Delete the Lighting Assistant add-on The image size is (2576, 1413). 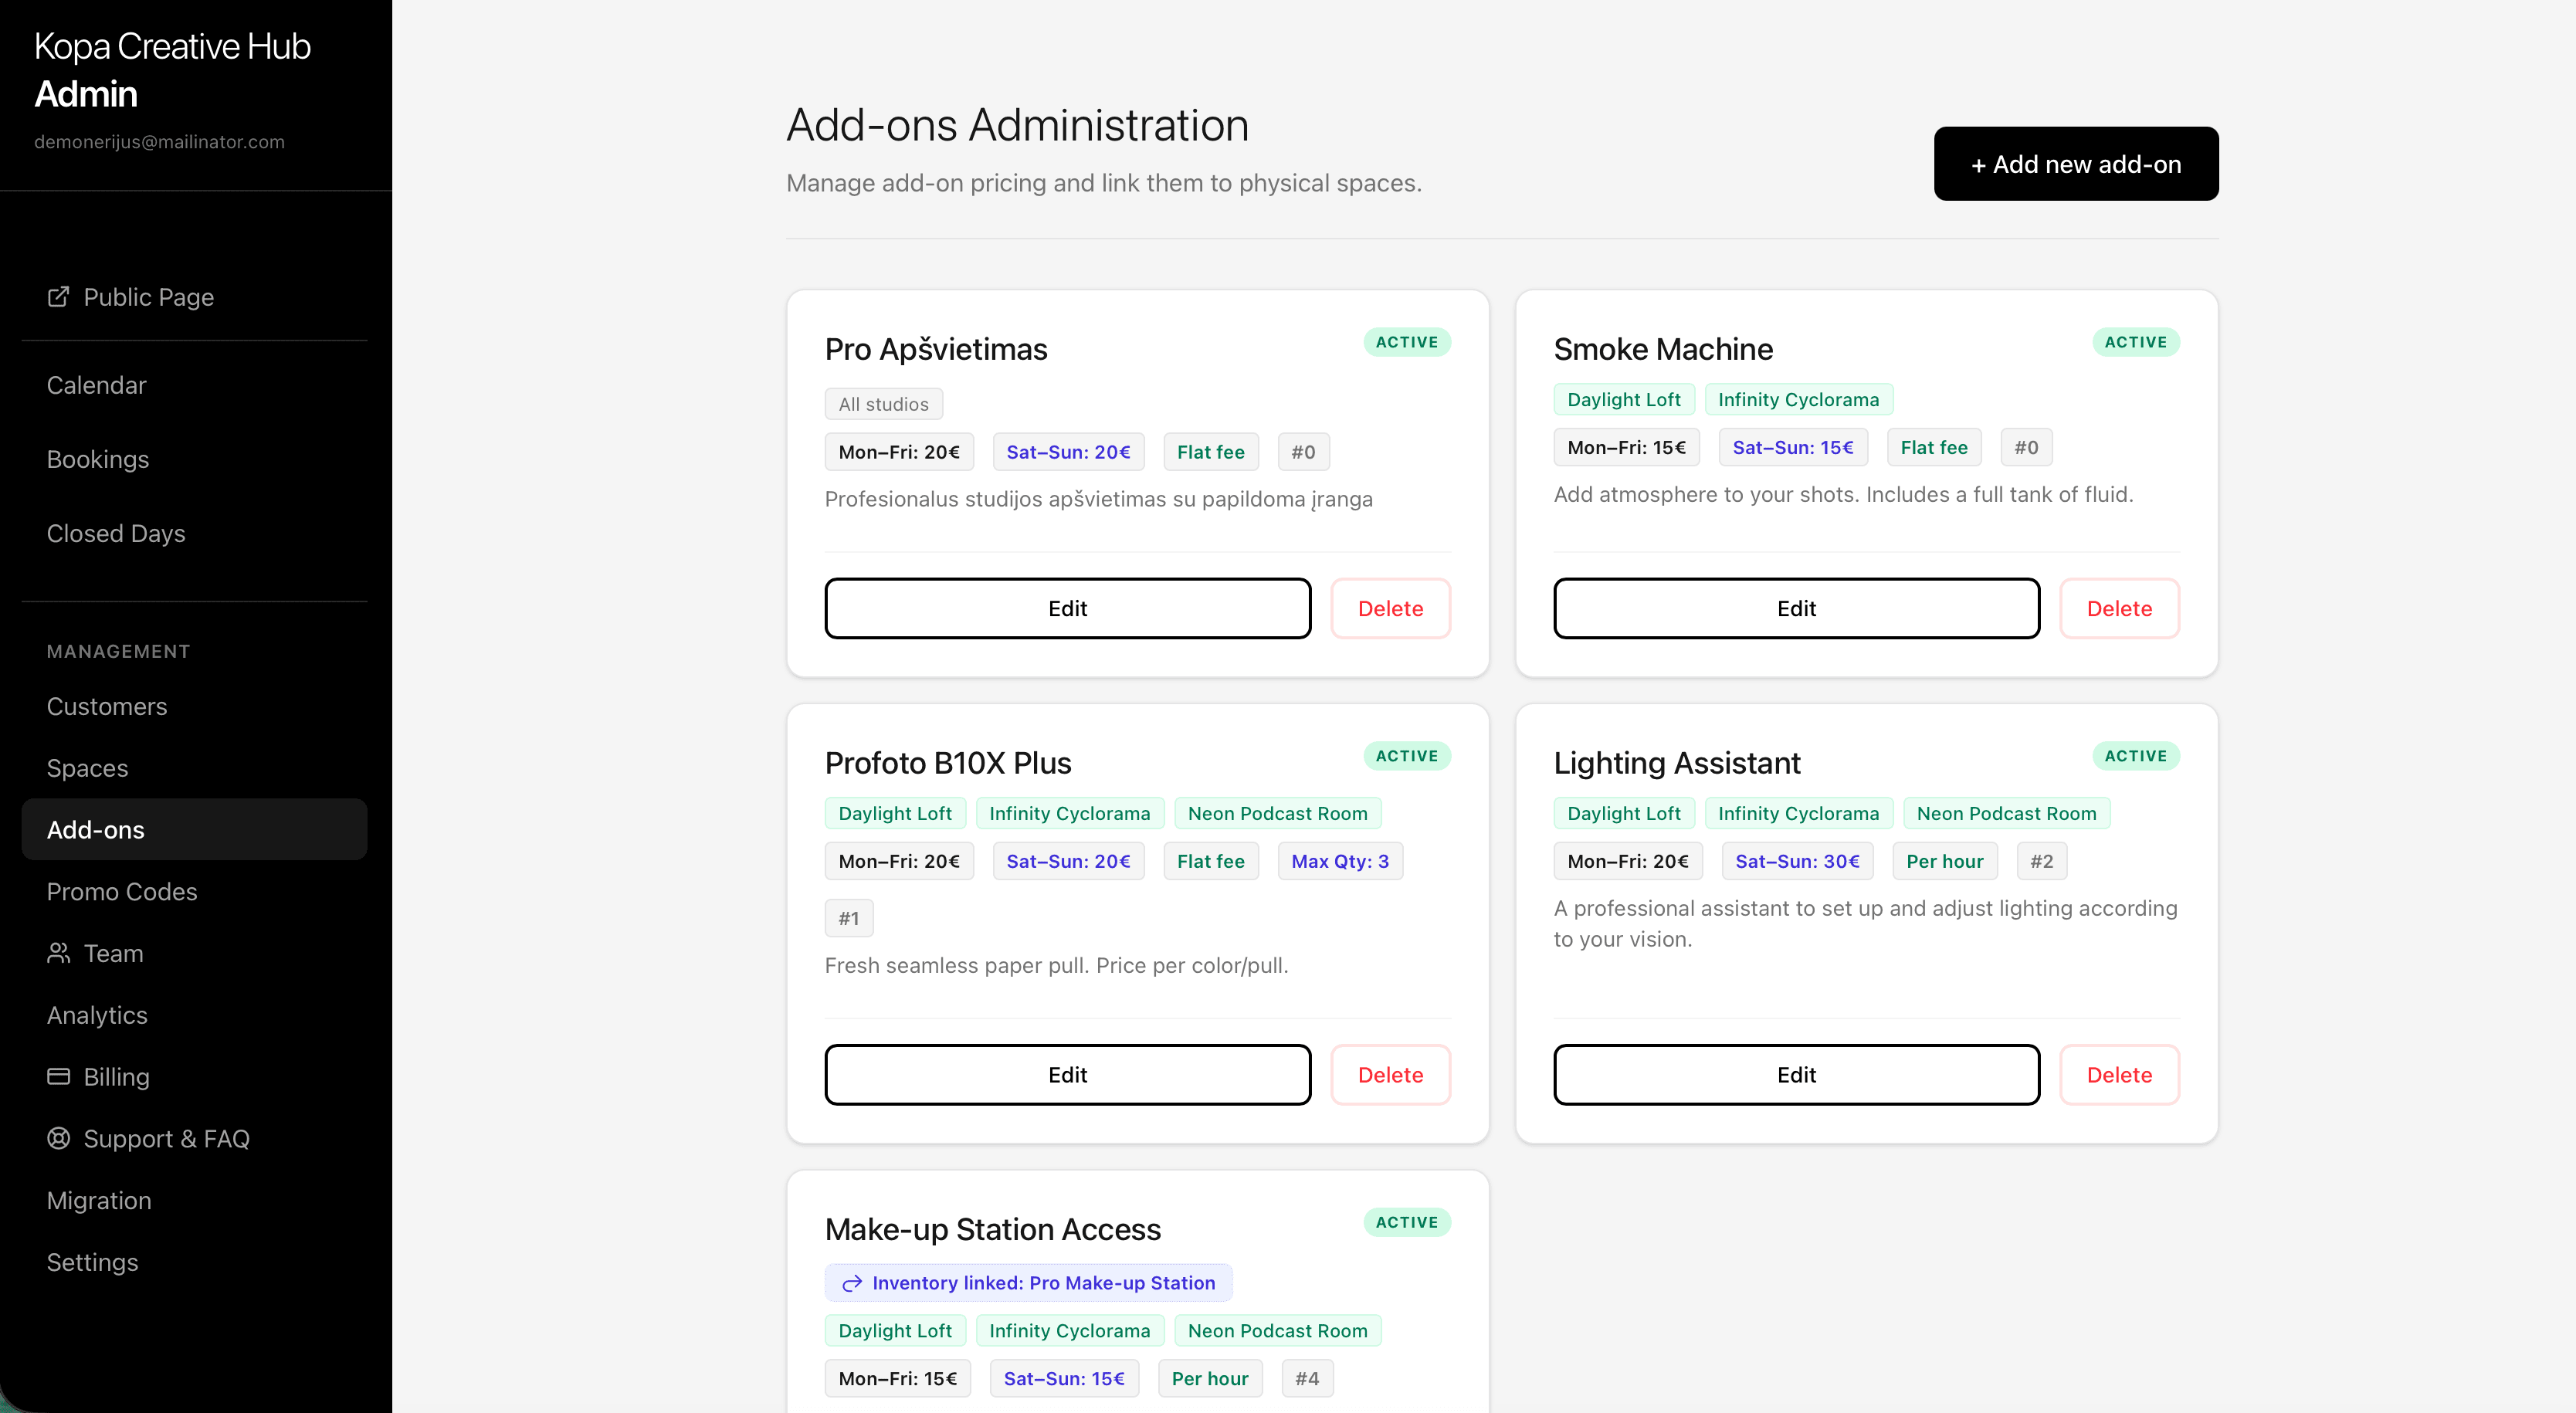pos(2118,1075)
